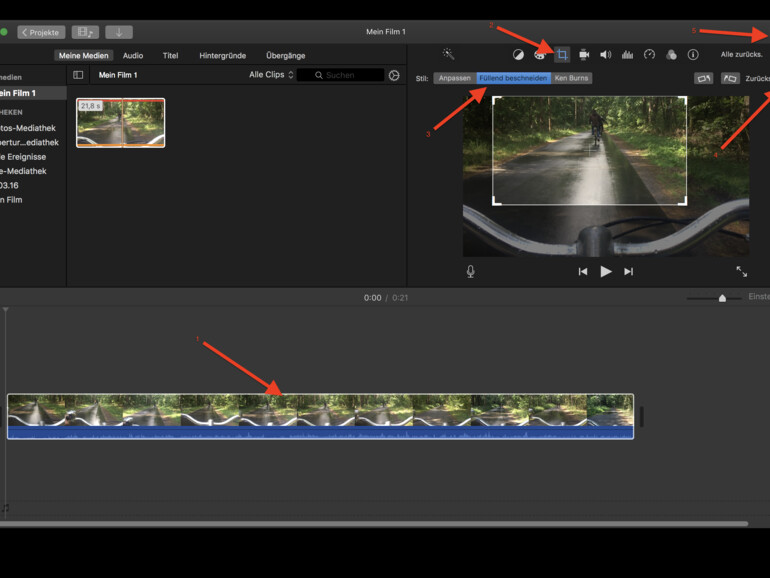Open the clip information icon
The image size is (770, 578).
[693, 55]
